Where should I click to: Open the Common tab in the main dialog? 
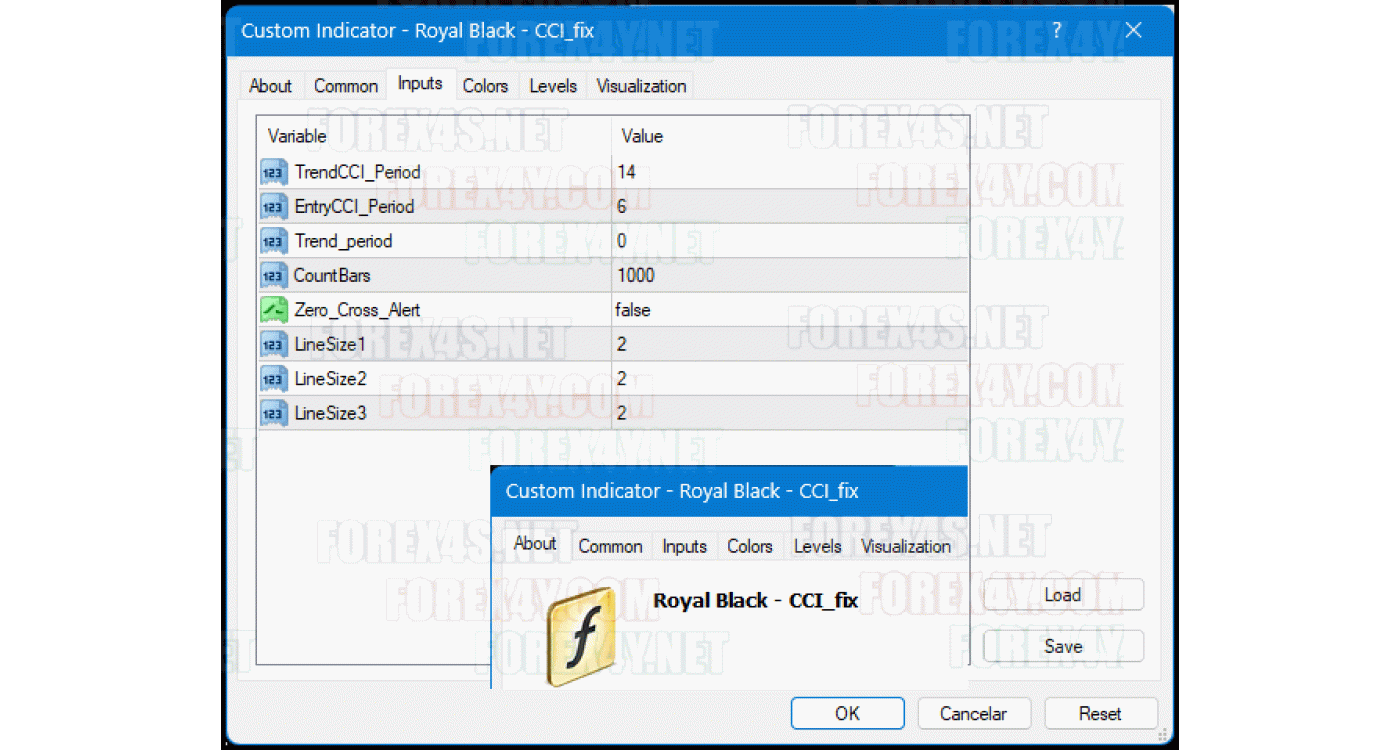point(346,86)
